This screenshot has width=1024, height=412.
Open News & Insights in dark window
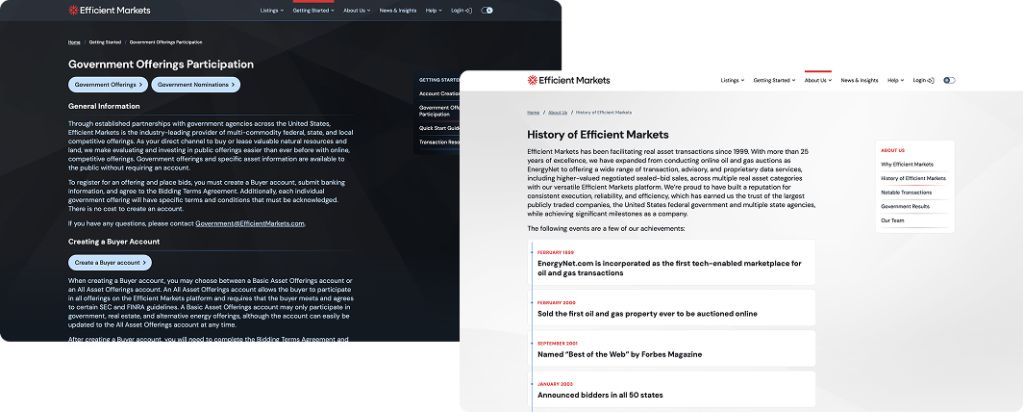click(398, 10)
